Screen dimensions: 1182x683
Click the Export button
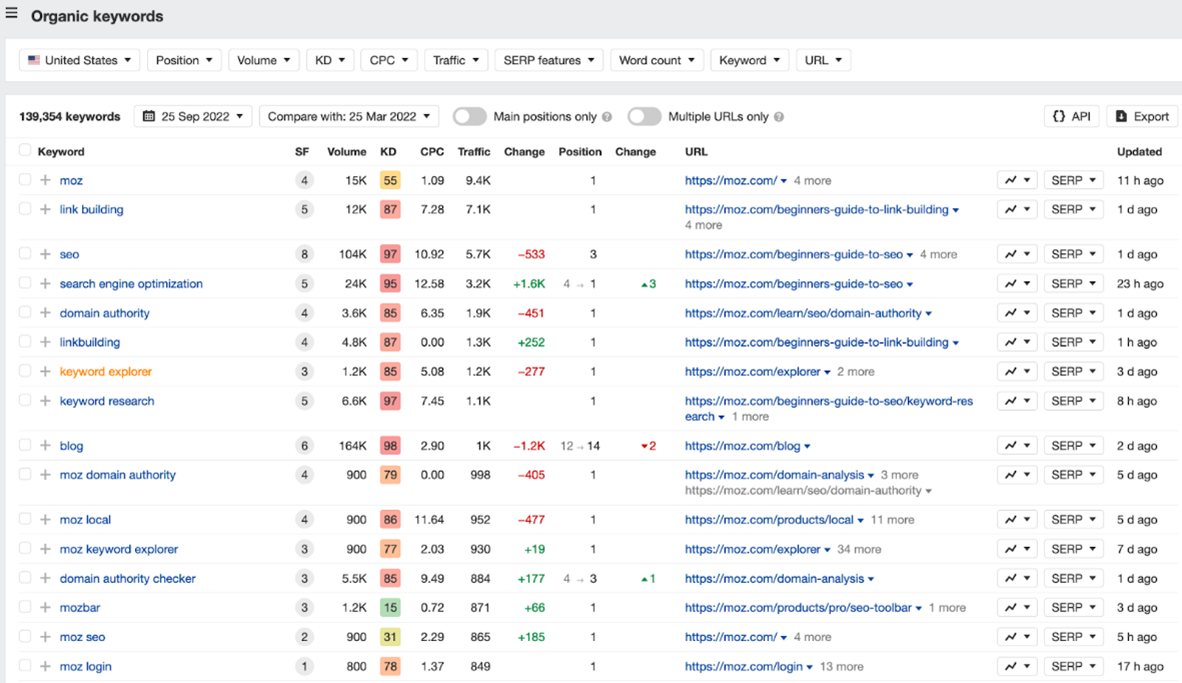point(1142,117)
